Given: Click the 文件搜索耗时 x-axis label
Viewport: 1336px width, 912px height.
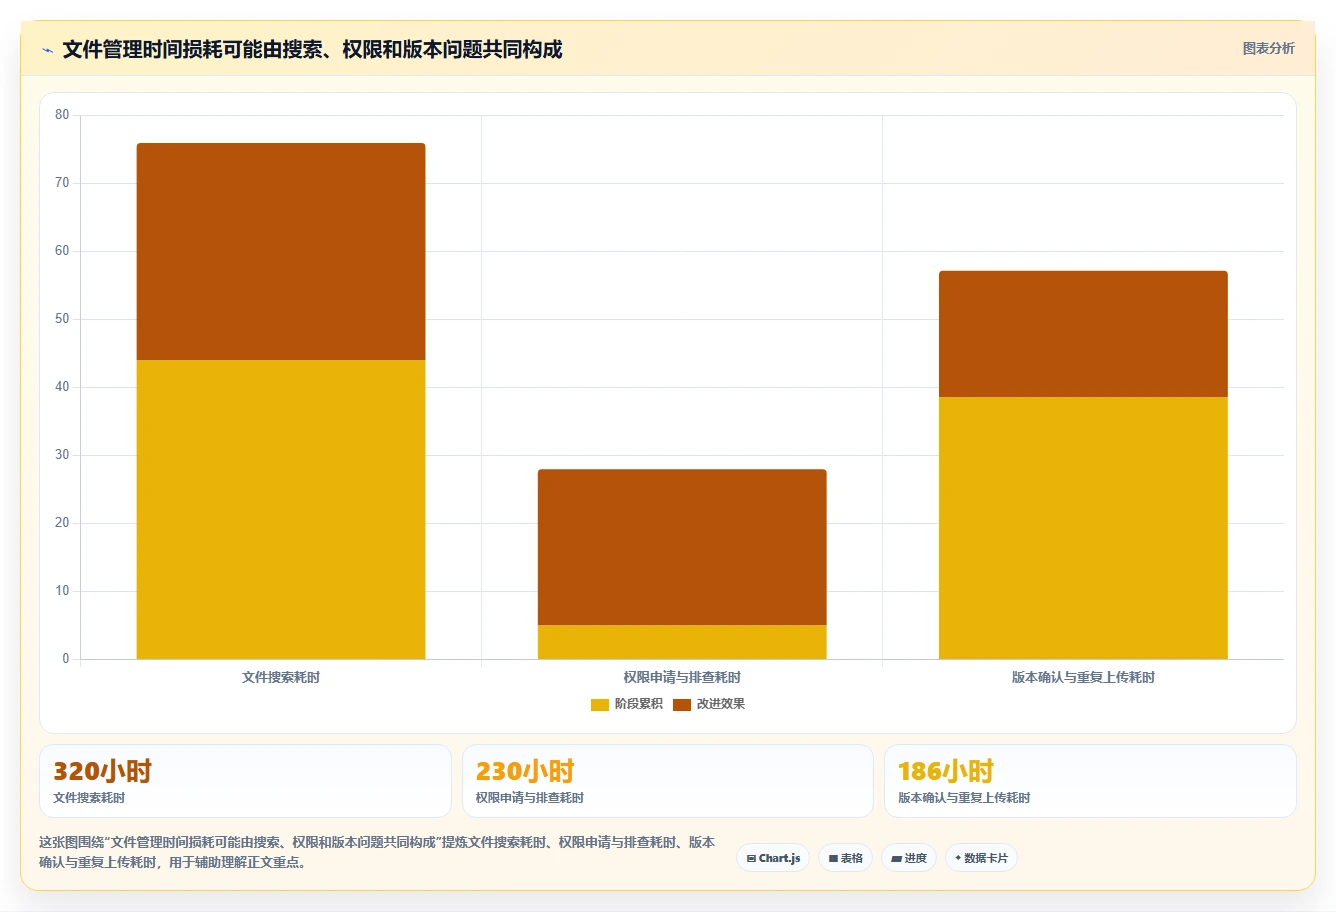Looking at the screenshot, I should coord(281,678).
